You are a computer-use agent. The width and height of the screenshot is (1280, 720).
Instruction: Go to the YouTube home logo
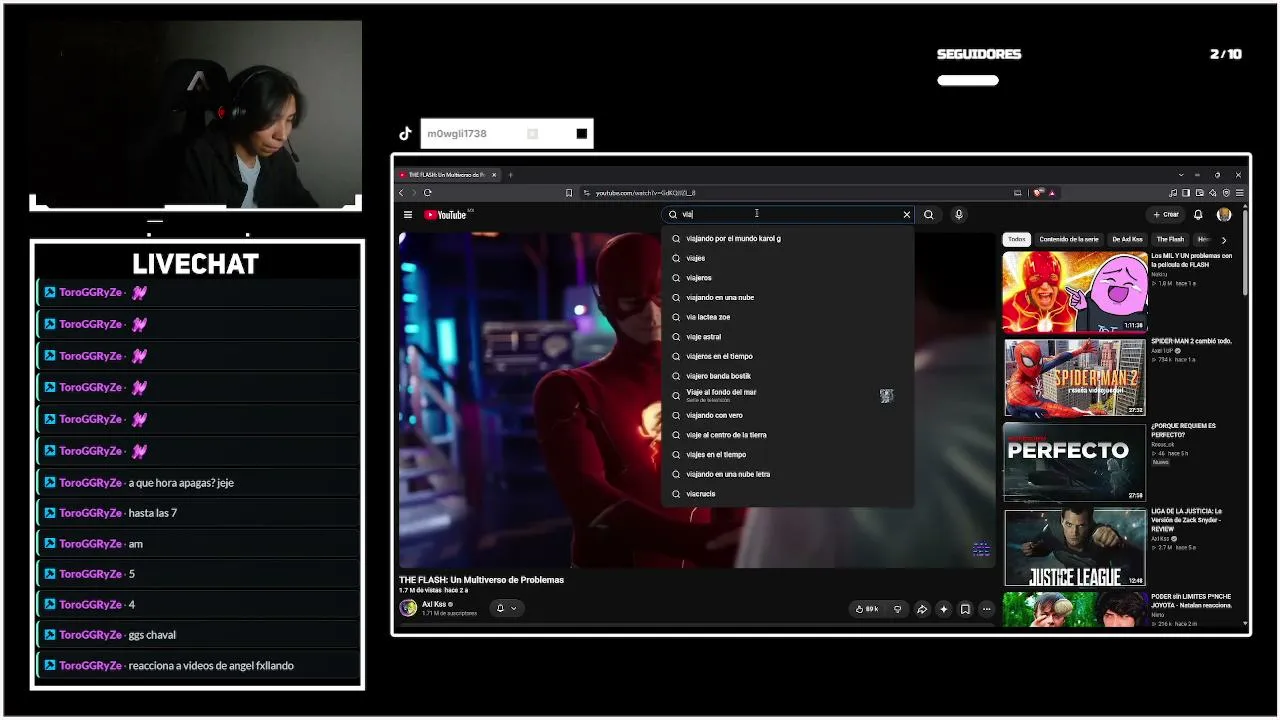(446, 215)
